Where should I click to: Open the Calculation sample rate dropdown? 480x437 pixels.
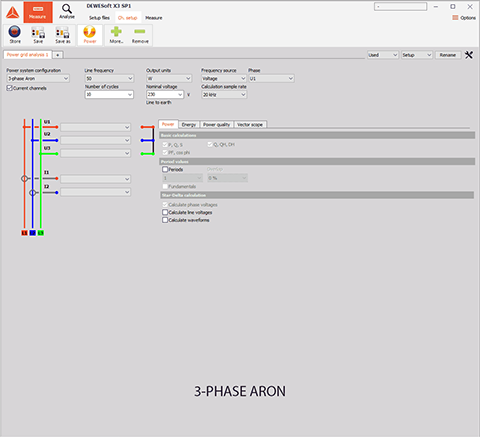(224, 95)
